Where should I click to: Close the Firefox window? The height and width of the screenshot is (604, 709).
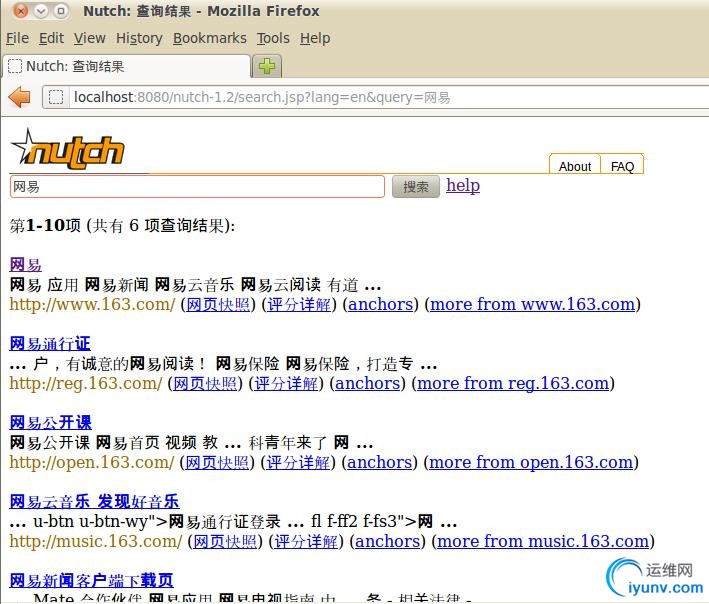[20, 10]
